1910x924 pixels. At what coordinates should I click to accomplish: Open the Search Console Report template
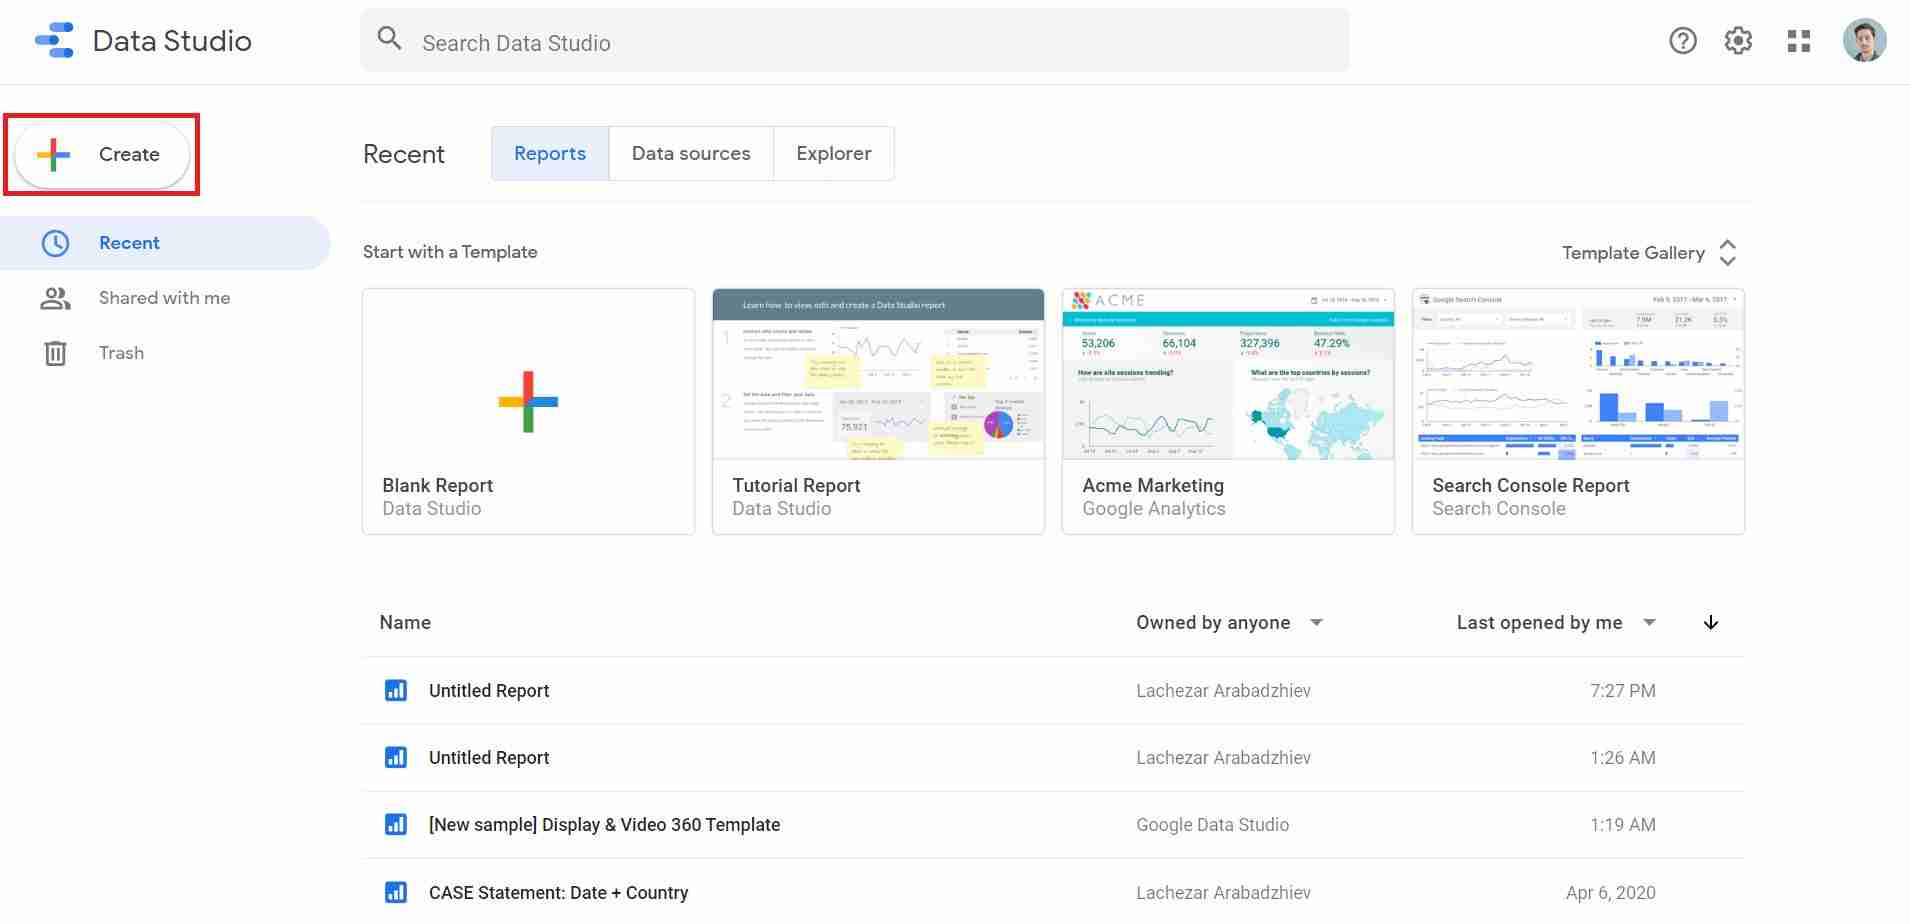[x=1578, y=411]
